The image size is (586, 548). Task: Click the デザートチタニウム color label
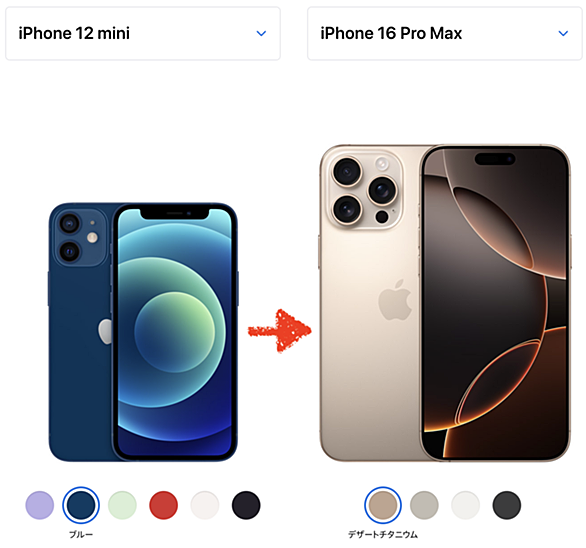click(383, 535)
